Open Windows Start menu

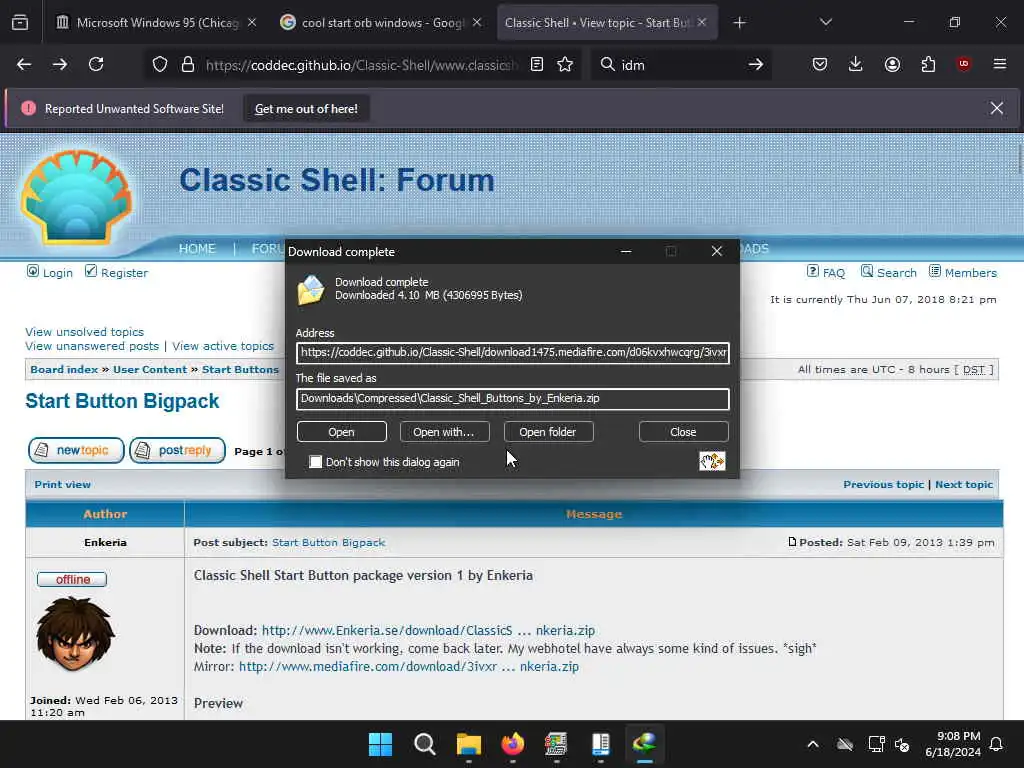(x=380, y=744)
